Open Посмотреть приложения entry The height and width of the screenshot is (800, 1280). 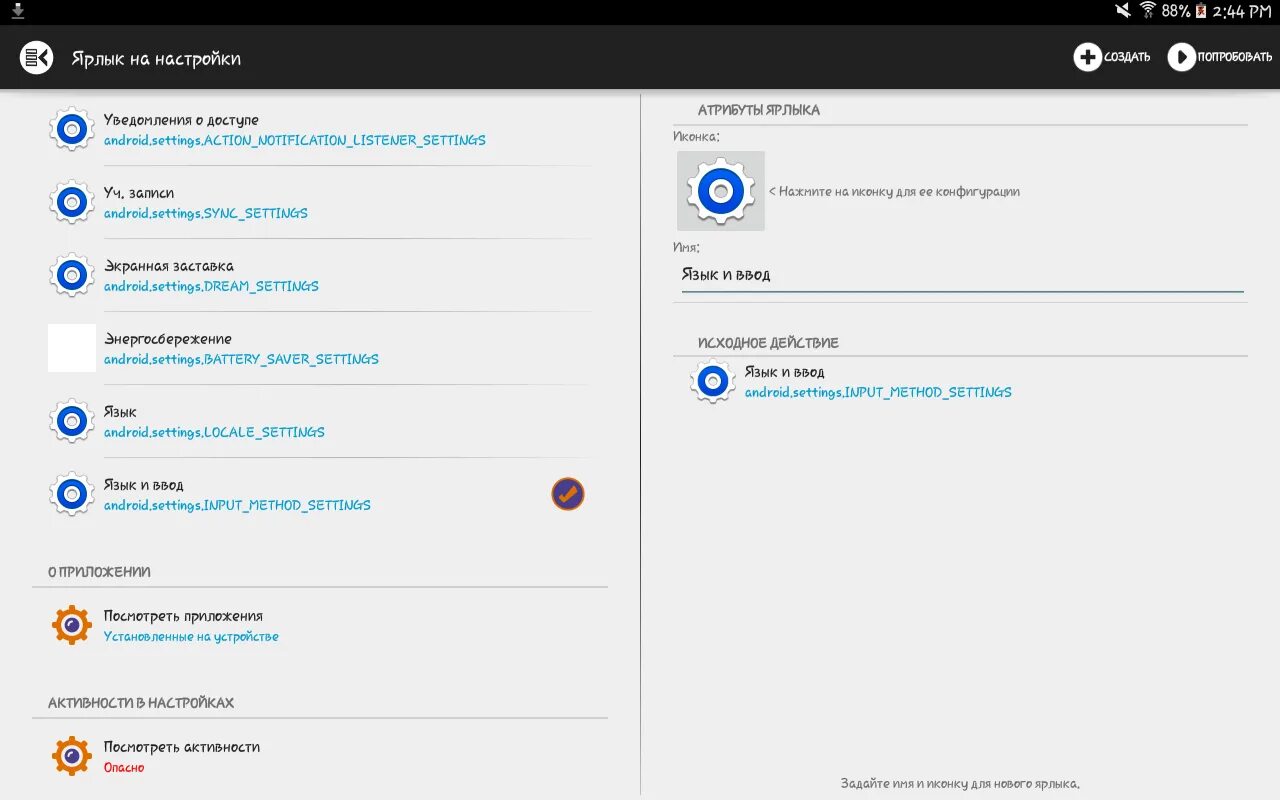coord(183,616)
